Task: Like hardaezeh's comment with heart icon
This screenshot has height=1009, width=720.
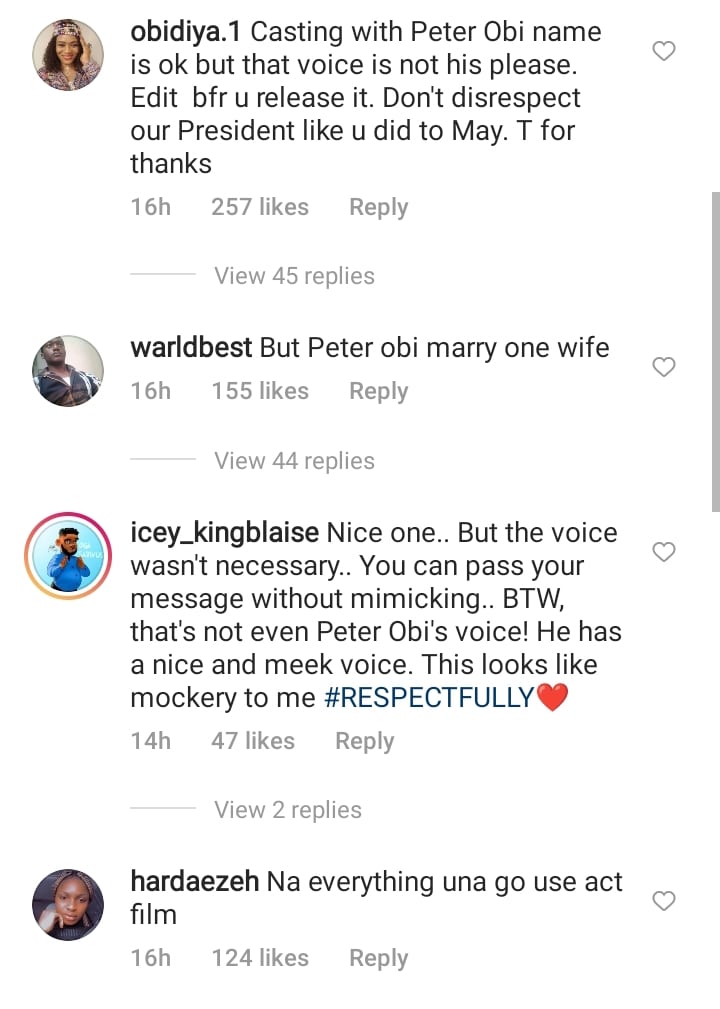Action: (664, 902)
